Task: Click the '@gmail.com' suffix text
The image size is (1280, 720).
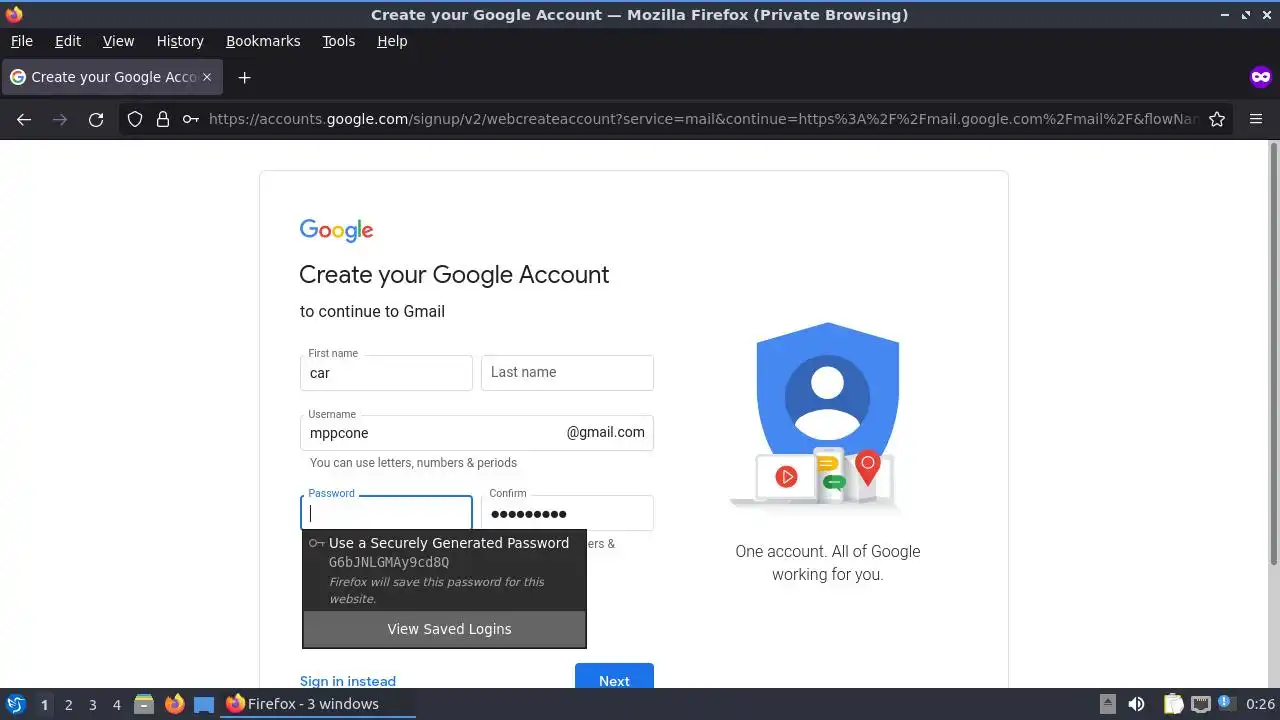Action: 605,432
